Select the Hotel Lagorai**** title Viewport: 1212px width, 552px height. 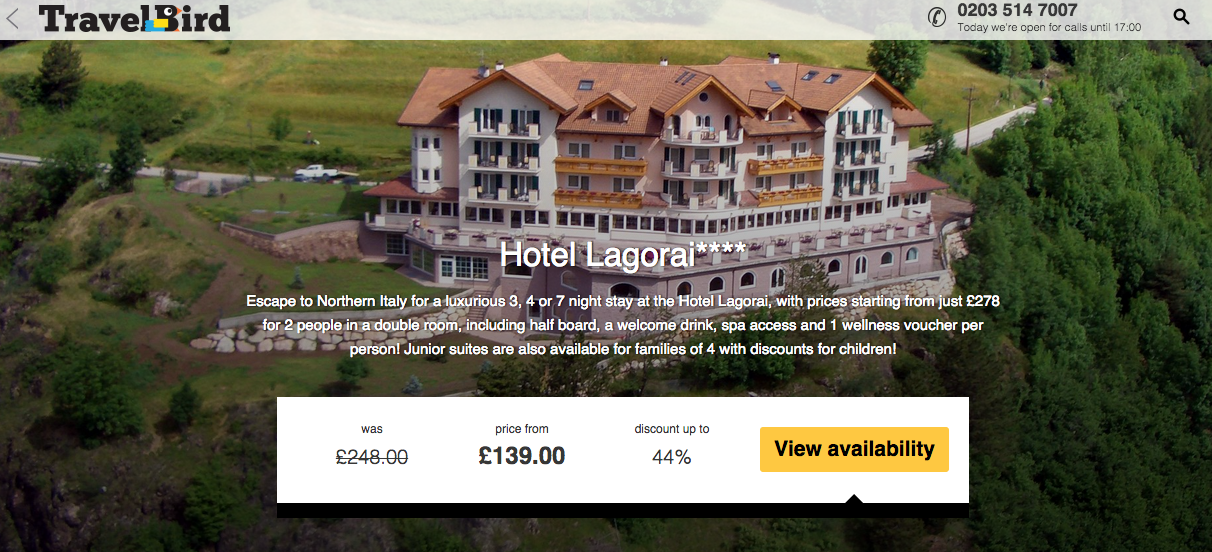(x=623, y=254)
